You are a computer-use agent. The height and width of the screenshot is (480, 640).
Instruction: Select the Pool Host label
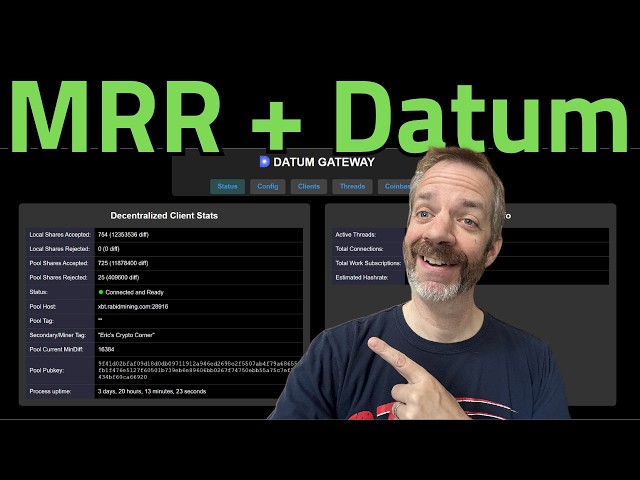(x=43, y=307)
